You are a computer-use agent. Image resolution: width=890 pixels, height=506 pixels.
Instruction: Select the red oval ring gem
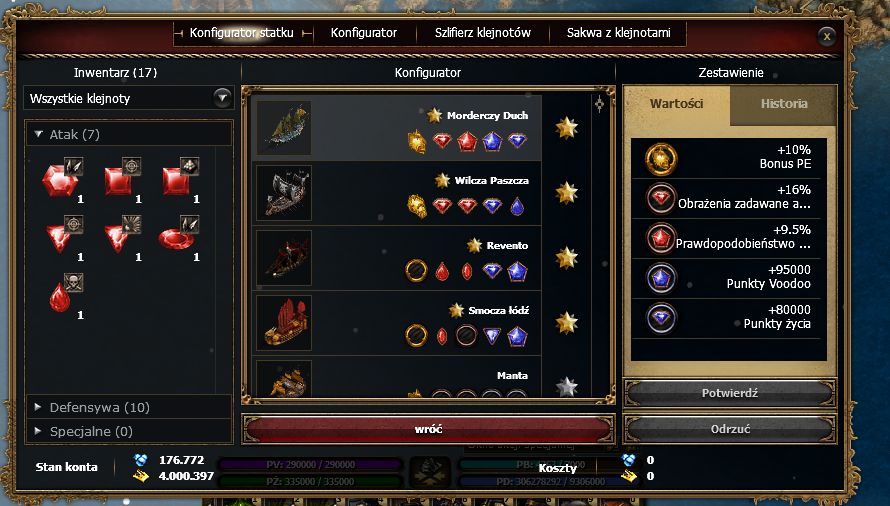176,238
